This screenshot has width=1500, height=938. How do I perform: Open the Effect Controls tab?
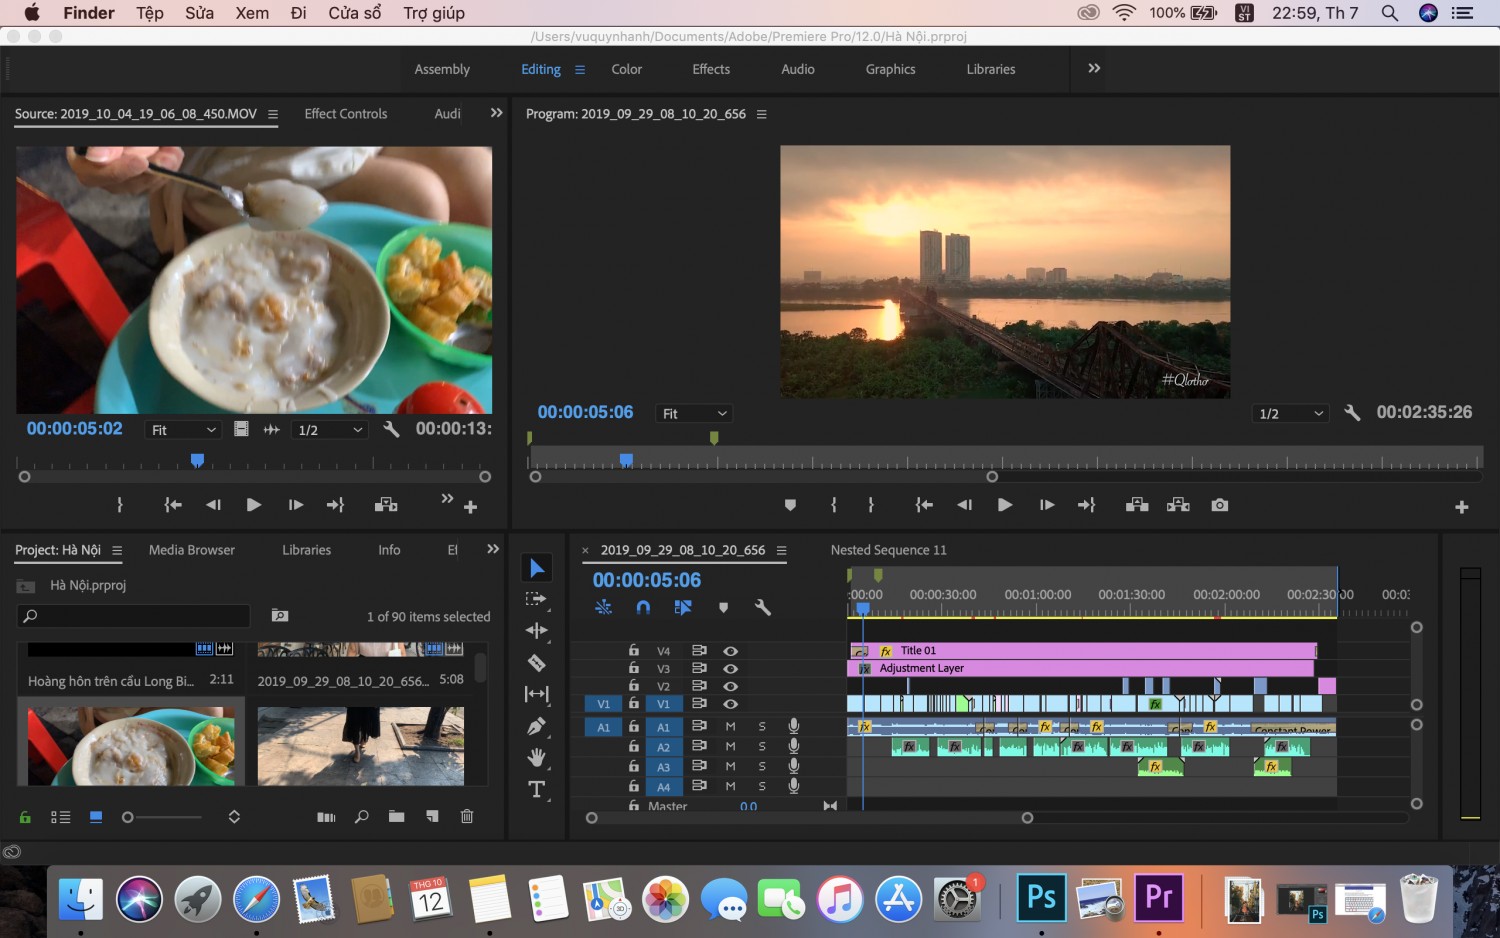[x=346, y=114]
